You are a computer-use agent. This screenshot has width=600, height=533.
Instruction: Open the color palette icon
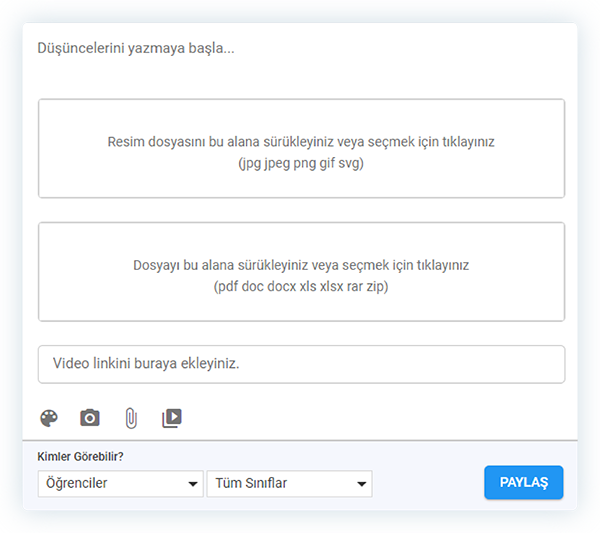click(48, 418)
